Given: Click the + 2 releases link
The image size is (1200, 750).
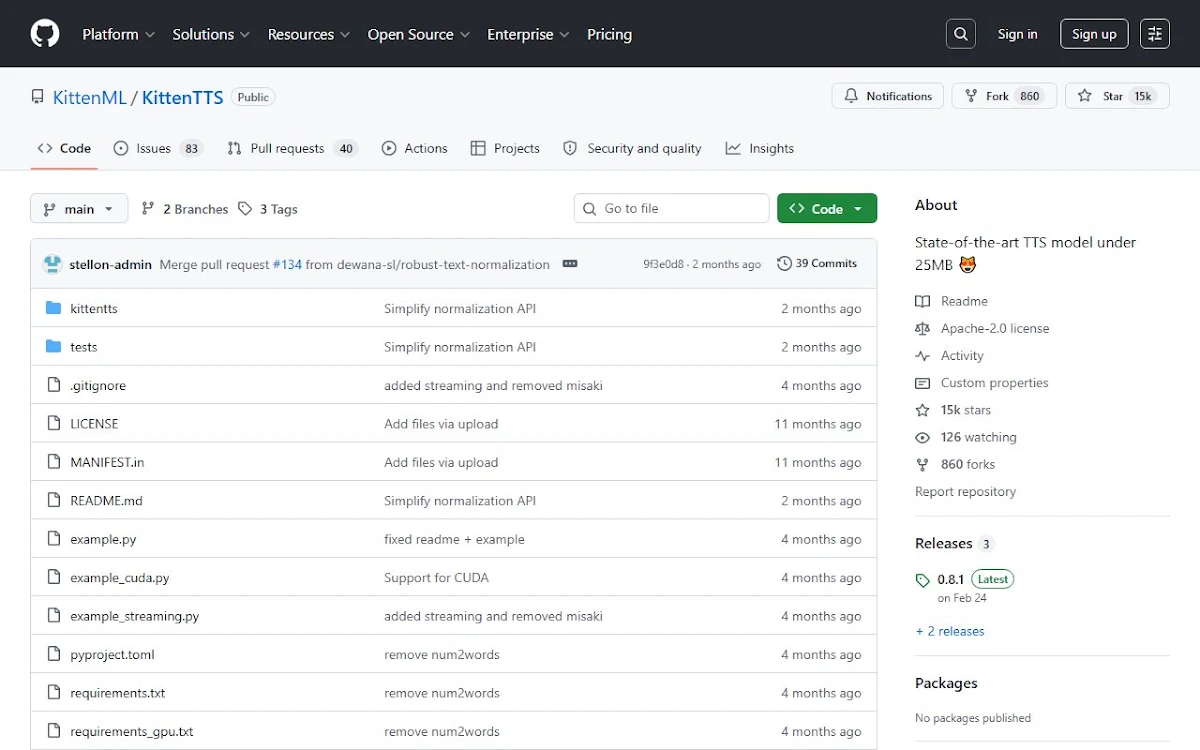Looking at the screenshot, I should pyautogui.click(x=950, y=631).
